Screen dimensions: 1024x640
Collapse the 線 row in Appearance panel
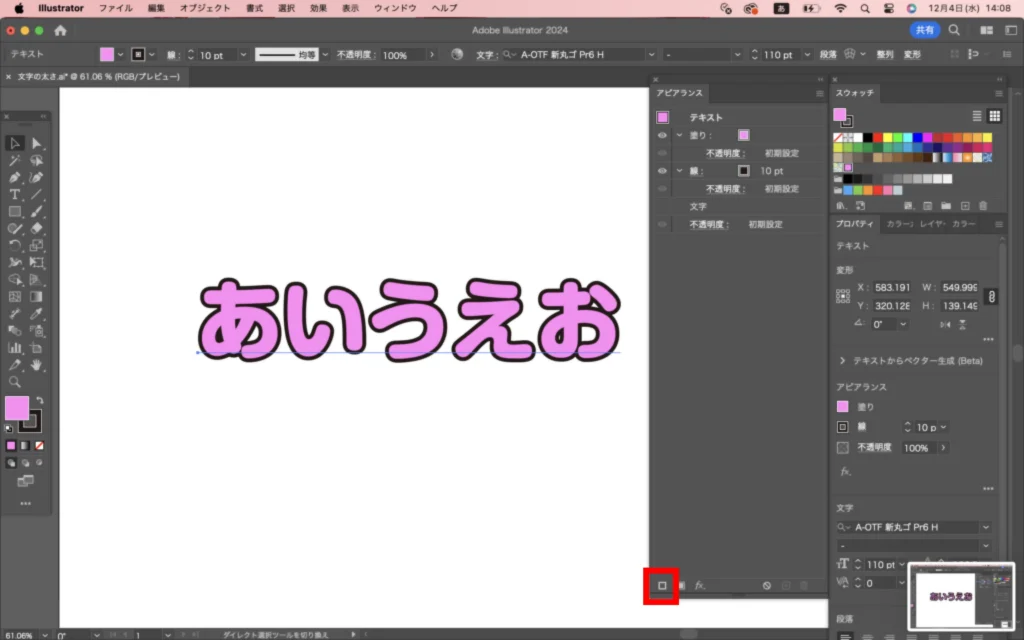tap(679, 171)
